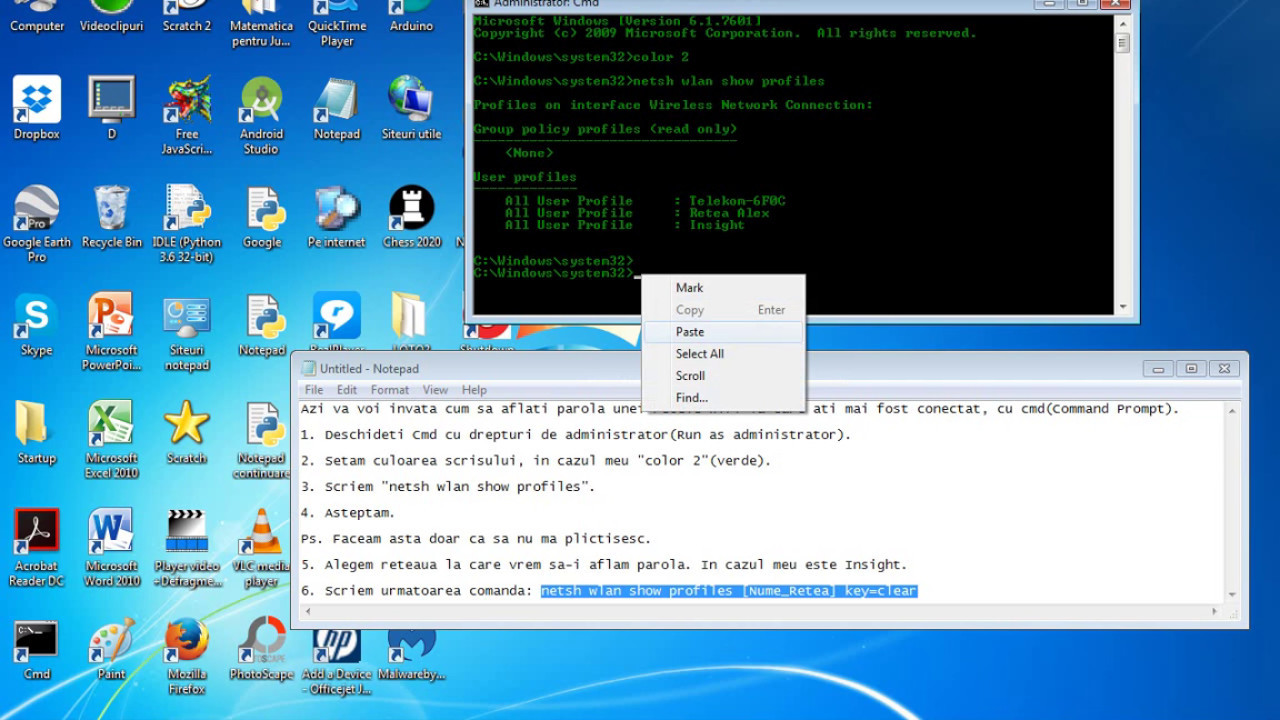
Task: Open the D drive desktop icon
Action: [x=112, y=108]
